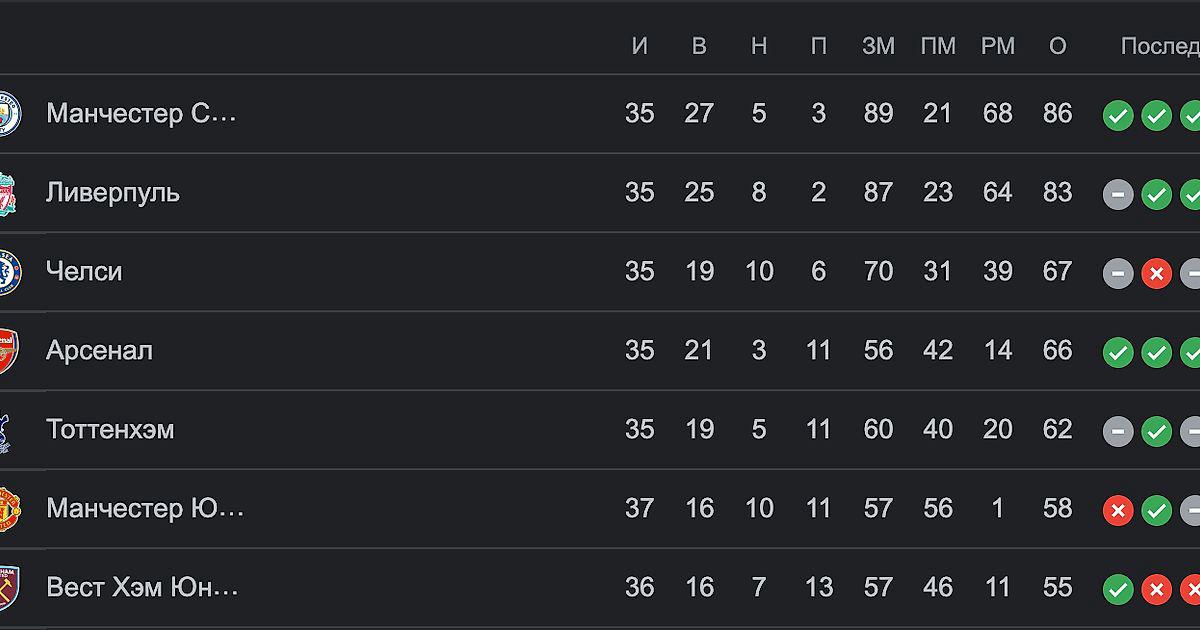The image size is (1200, 630).
Task: Click the Chelsea club crest
Action: pos(9,272)
